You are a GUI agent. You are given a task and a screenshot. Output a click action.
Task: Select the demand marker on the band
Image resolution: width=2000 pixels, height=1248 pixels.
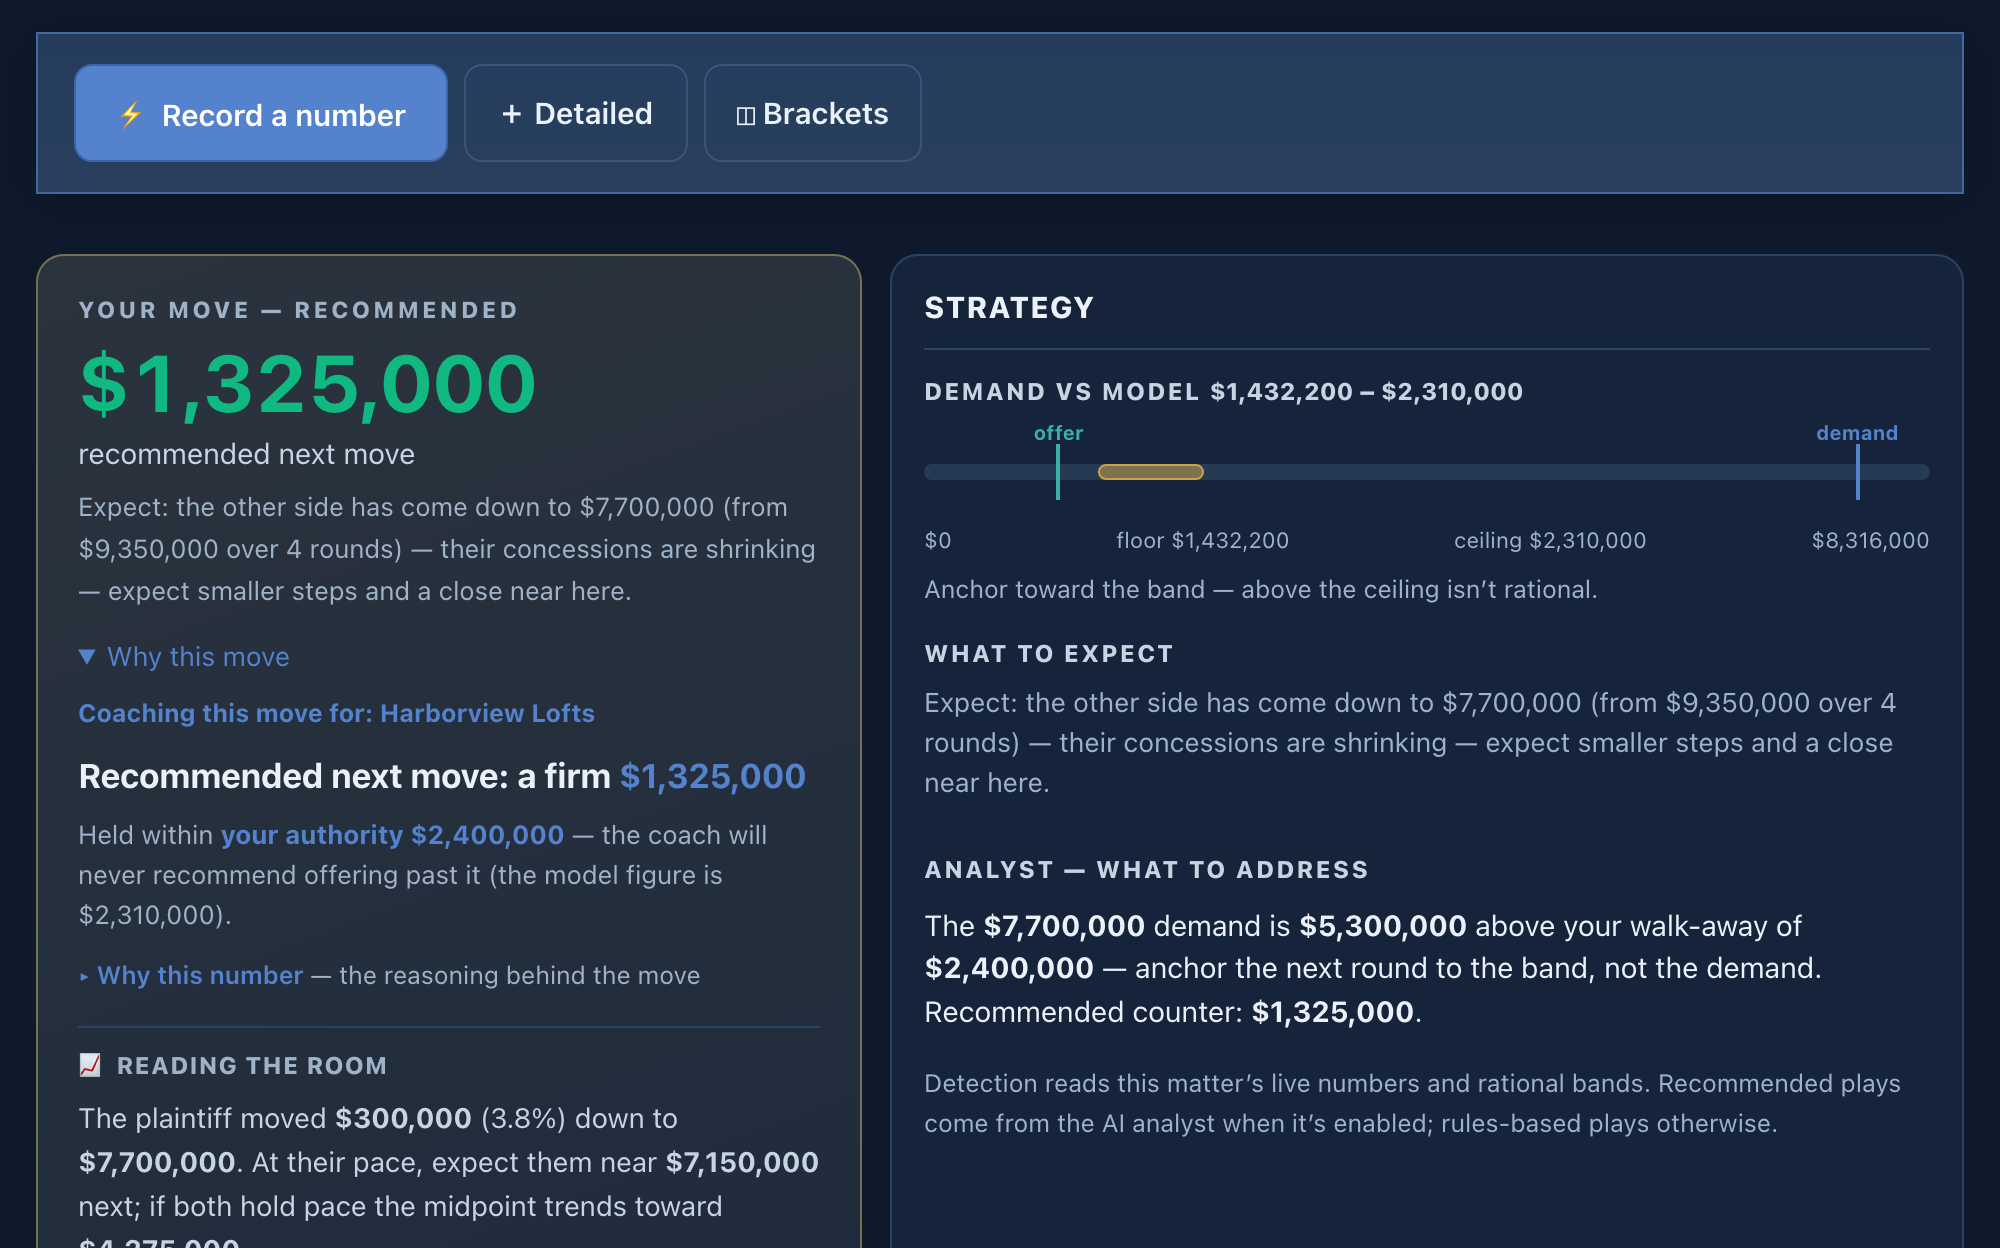1857,472
